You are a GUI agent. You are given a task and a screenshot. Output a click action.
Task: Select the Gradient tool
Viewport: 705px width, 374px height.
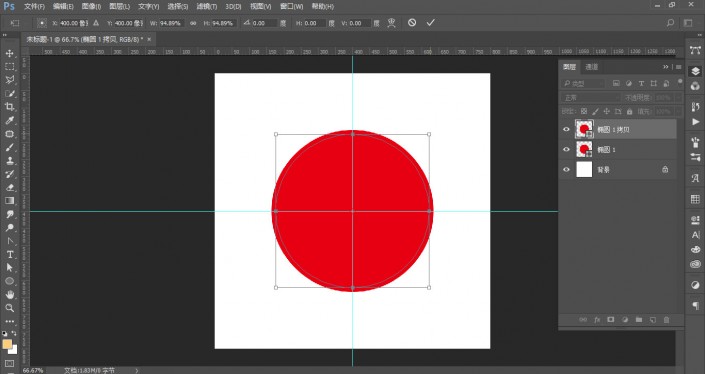[9, 201]
